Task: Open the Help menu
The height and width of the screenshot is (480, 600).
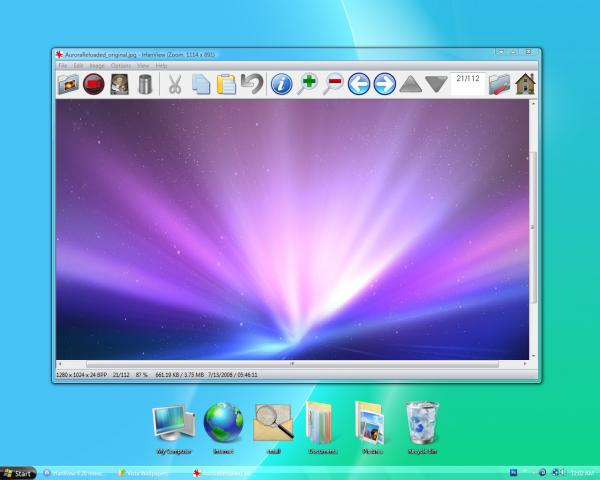Action: 161,66
